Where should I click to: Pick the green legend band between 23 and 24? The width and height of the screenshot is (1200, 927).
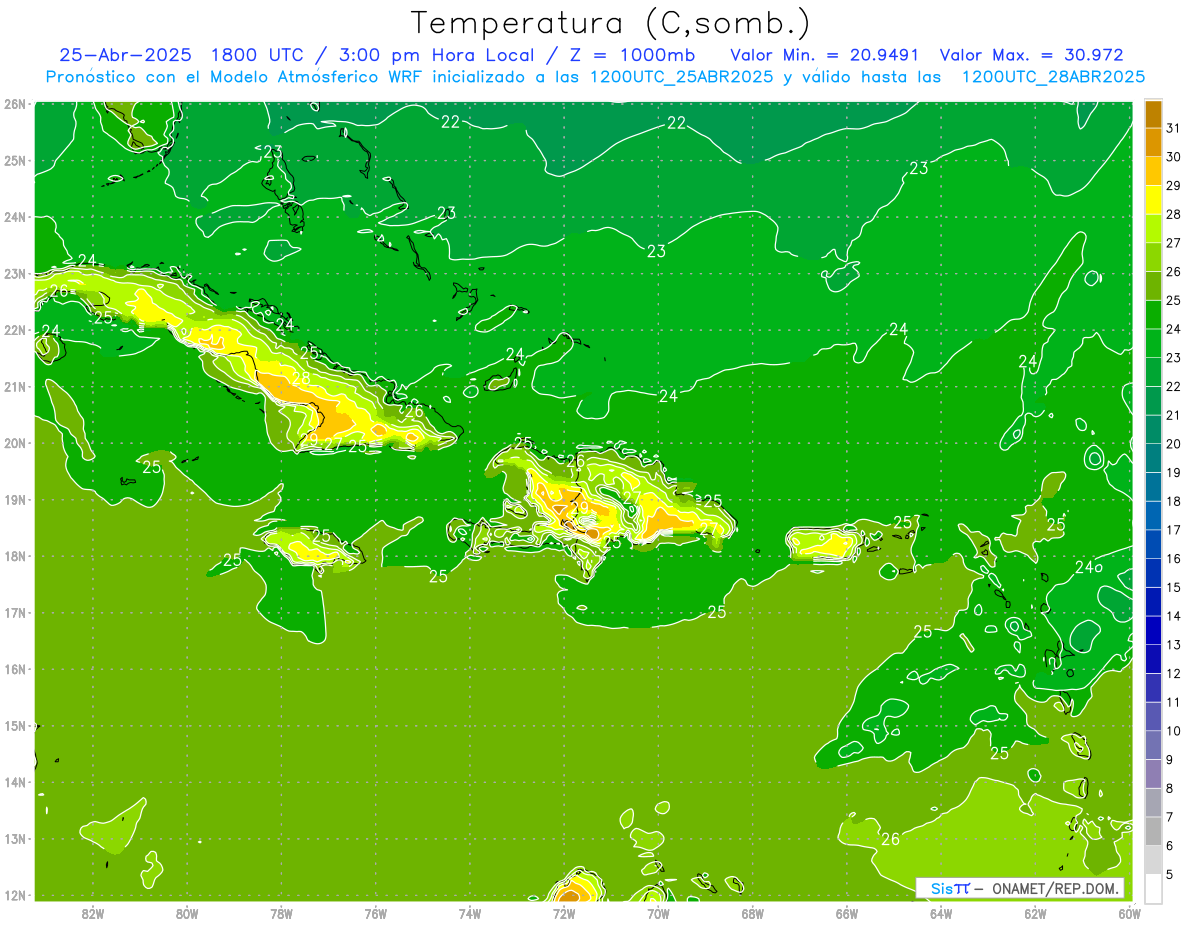coord(1153,343)
